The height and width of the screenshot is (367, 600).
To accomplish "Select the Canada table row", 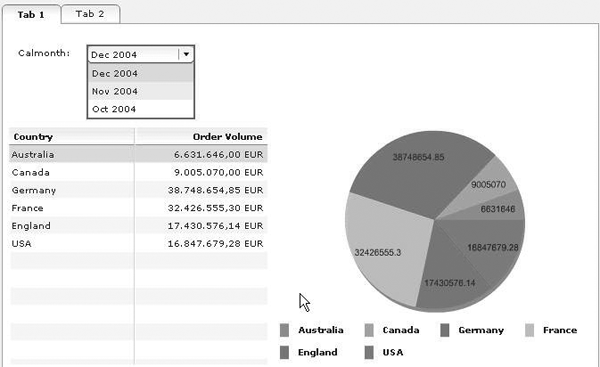I will coord(138,172).
